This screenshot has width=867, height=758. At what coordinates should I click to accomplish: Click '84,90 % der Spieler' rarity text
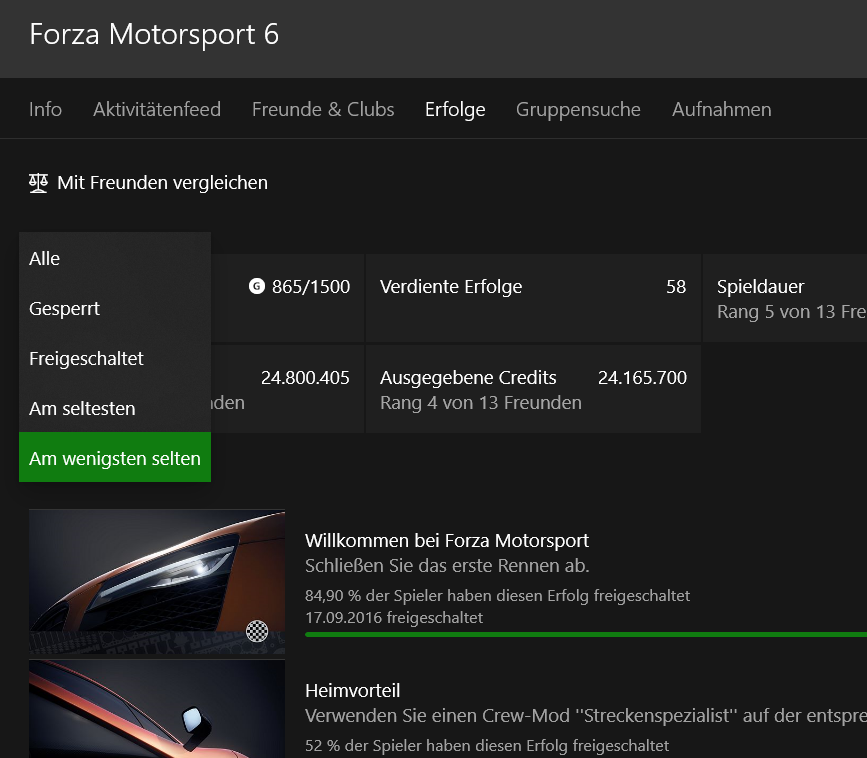(498, 595)
